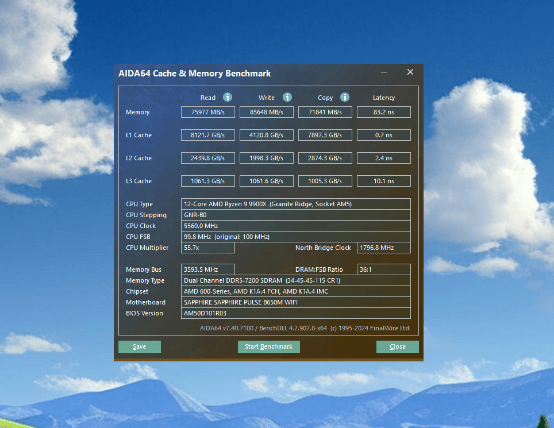Viewport: 554px width, 428px height.
Task: Minimize the AIDA64 benchmark window
Action: (x=384, y=72)
